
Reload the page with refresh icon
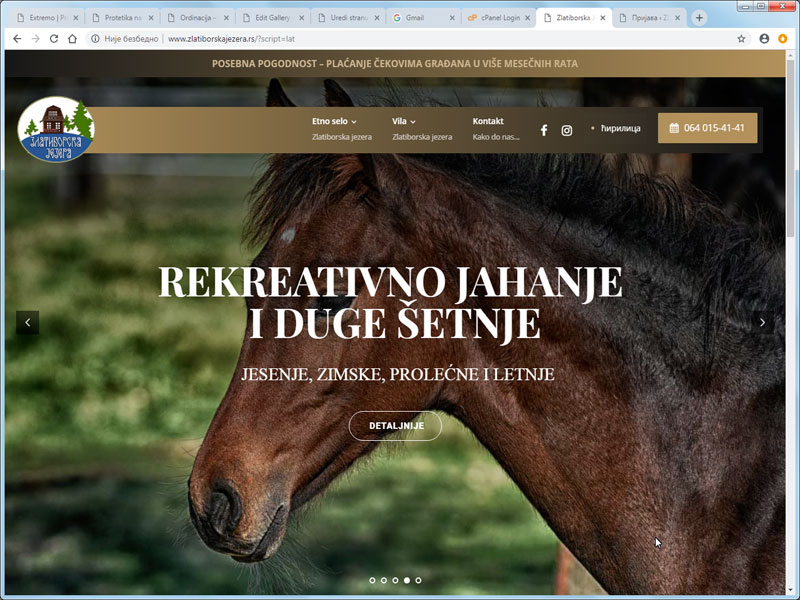click(54, 39)
